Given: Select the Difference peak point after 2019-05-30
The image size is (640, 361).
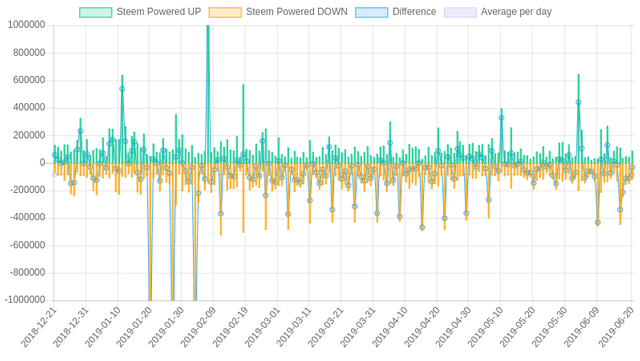Looking at the screenshot, I should (x=578, y=103).
